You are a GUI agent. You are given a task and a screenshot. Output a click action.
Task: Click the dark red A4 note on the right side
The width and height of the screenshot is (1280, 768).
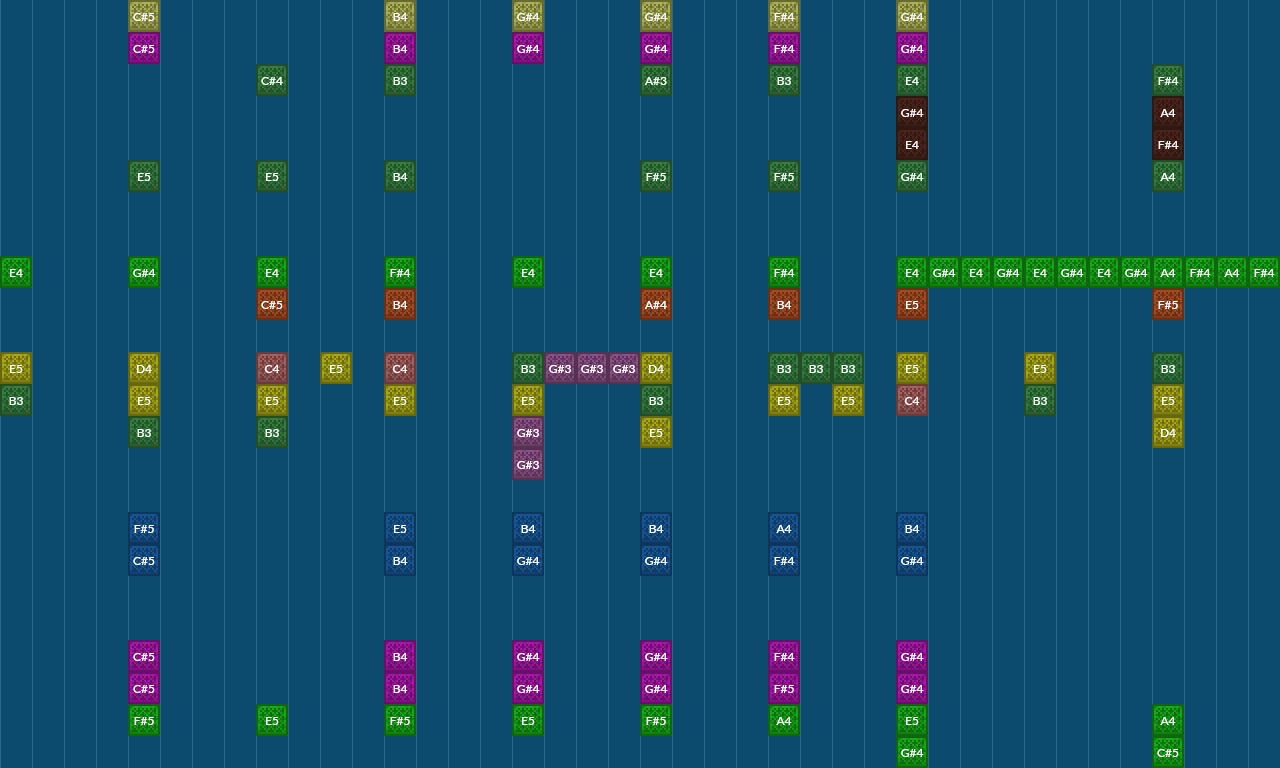1167,112
